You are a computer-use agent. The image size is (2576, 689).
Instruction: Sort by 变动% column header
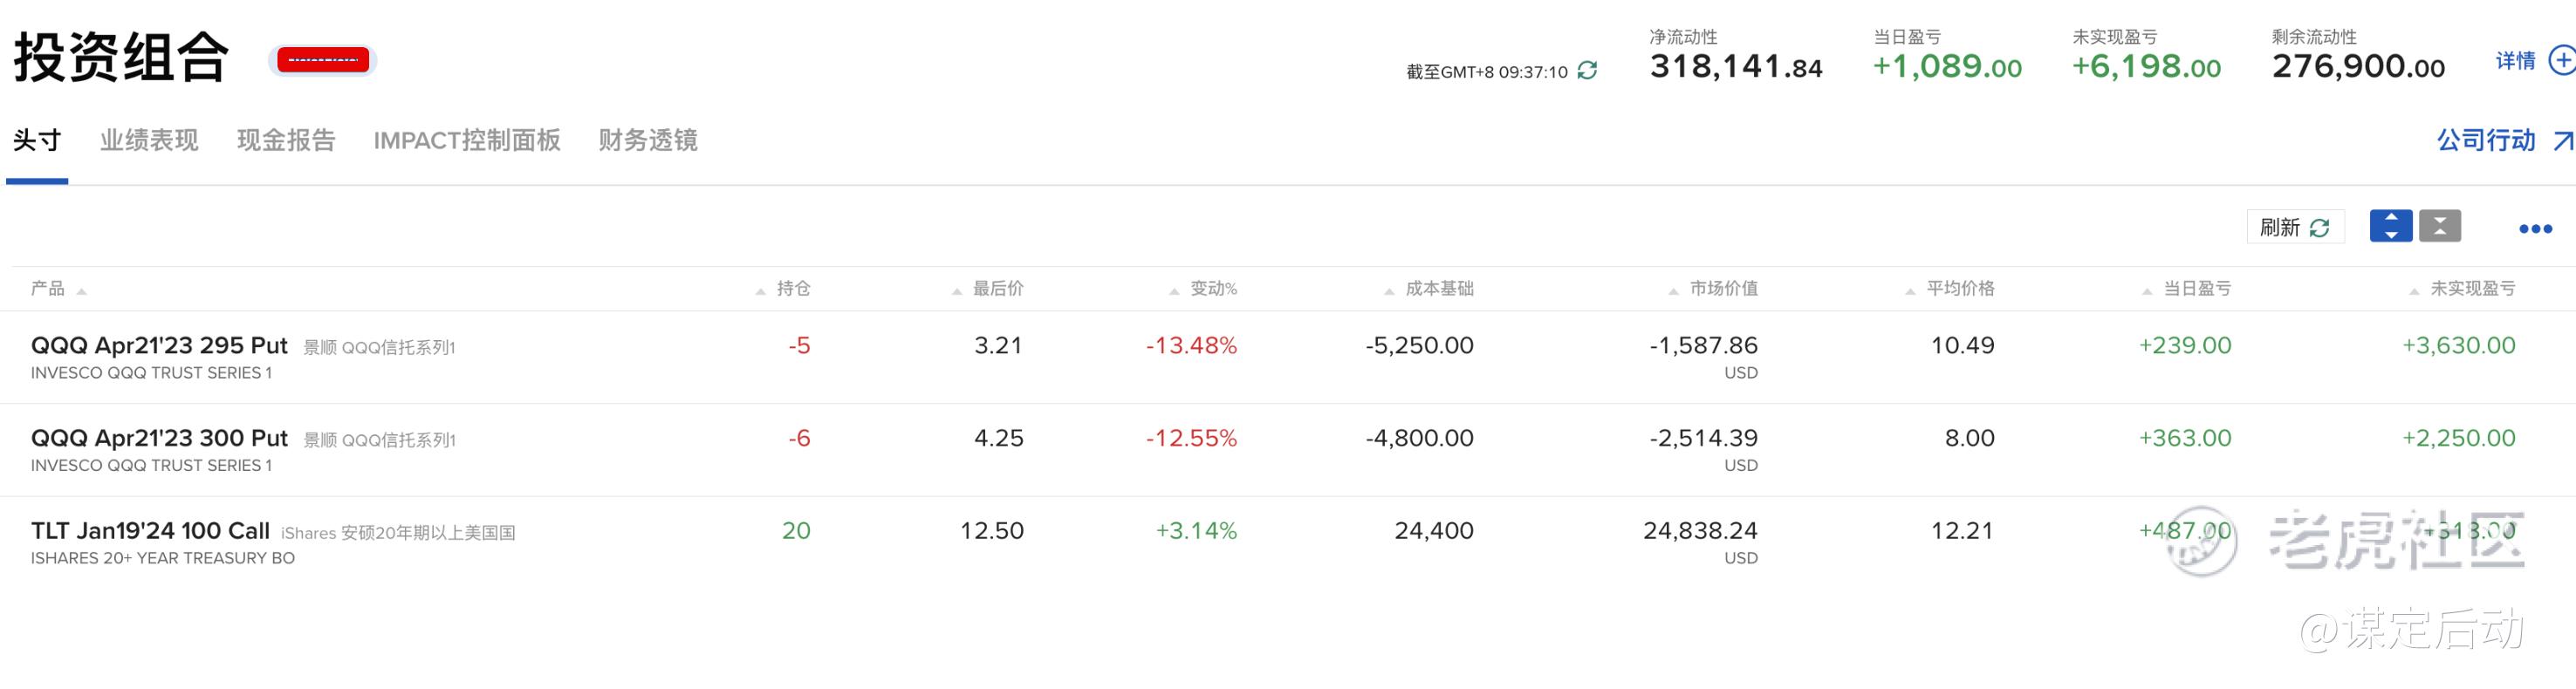coord(1212,289)
